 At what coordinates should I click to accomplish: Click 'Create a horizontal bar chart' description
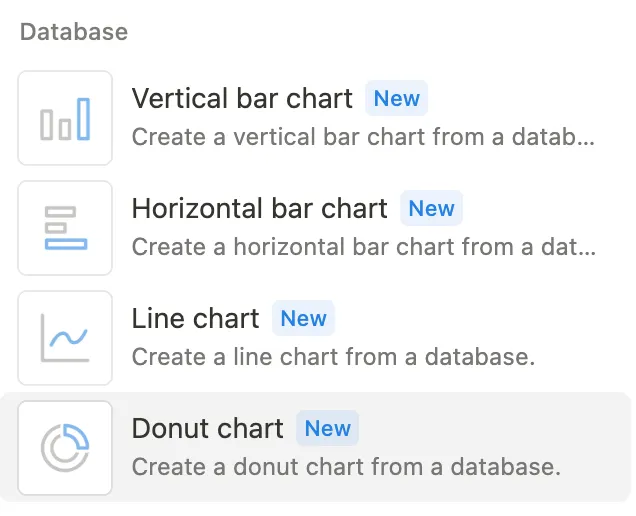pyautogui.click(x=363, y=246)
